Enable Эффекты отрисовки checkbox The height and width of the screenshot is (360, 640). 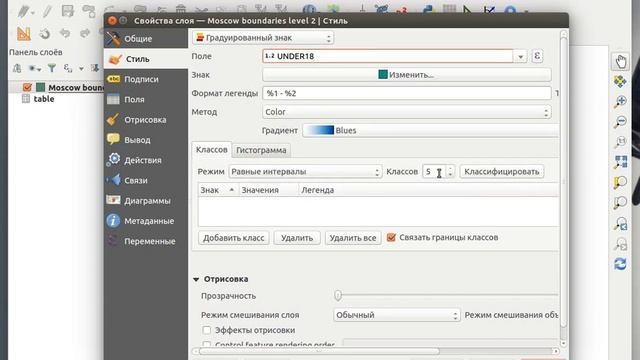pyautogui.click(x=207, y=330)
